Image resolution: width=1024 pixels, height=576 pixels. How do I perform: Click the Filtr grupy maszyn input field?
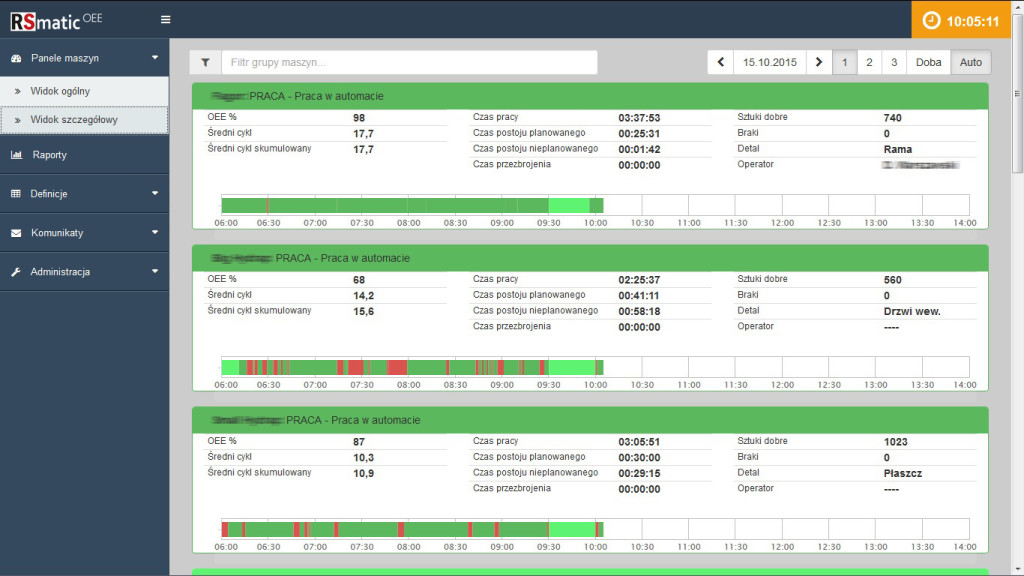(409, 63)
